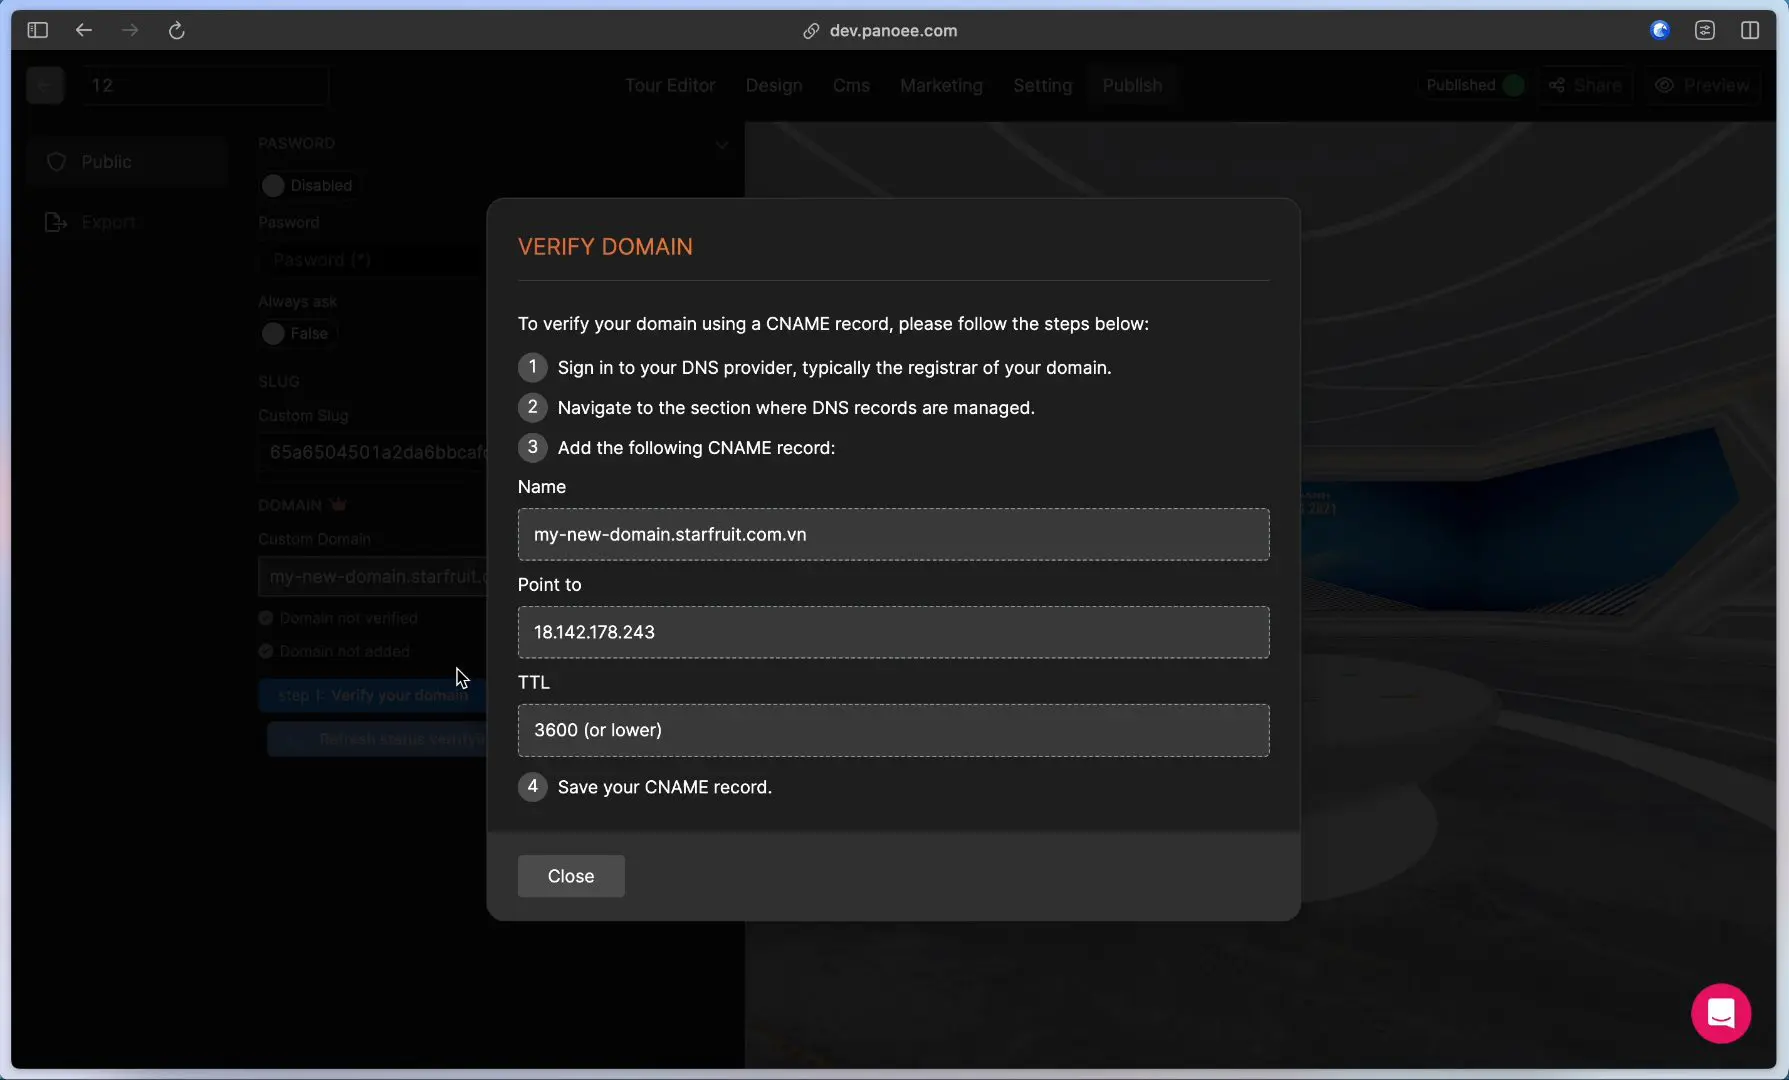The image size is (1789, 1080).
Task: Open the pink chat support bubble
Action: pos(1720,1013)
